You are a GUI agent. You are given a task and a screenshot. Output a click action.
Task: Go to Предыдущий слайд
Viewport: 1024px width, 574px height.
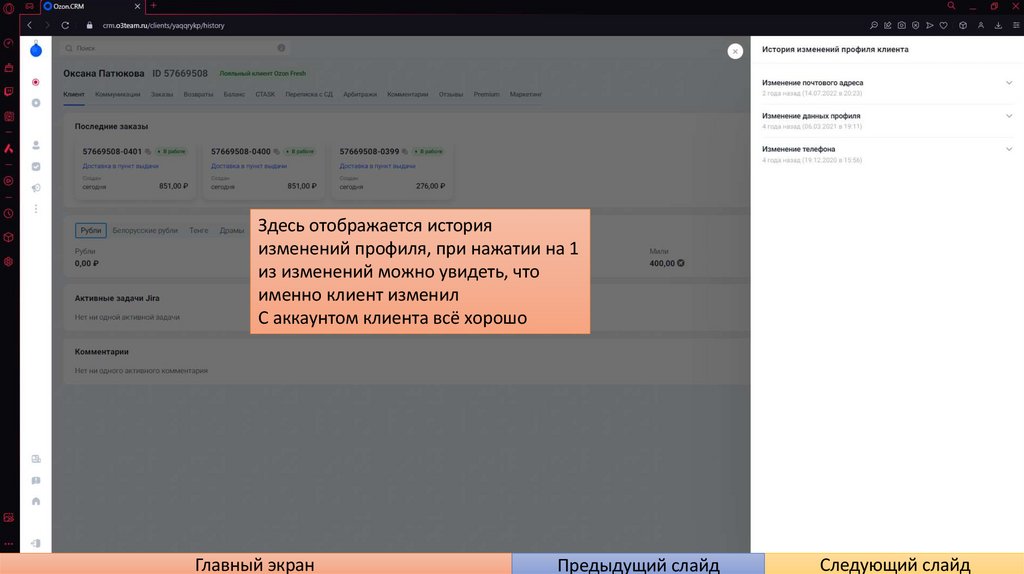pyautogui.click(x=638, y=564)
